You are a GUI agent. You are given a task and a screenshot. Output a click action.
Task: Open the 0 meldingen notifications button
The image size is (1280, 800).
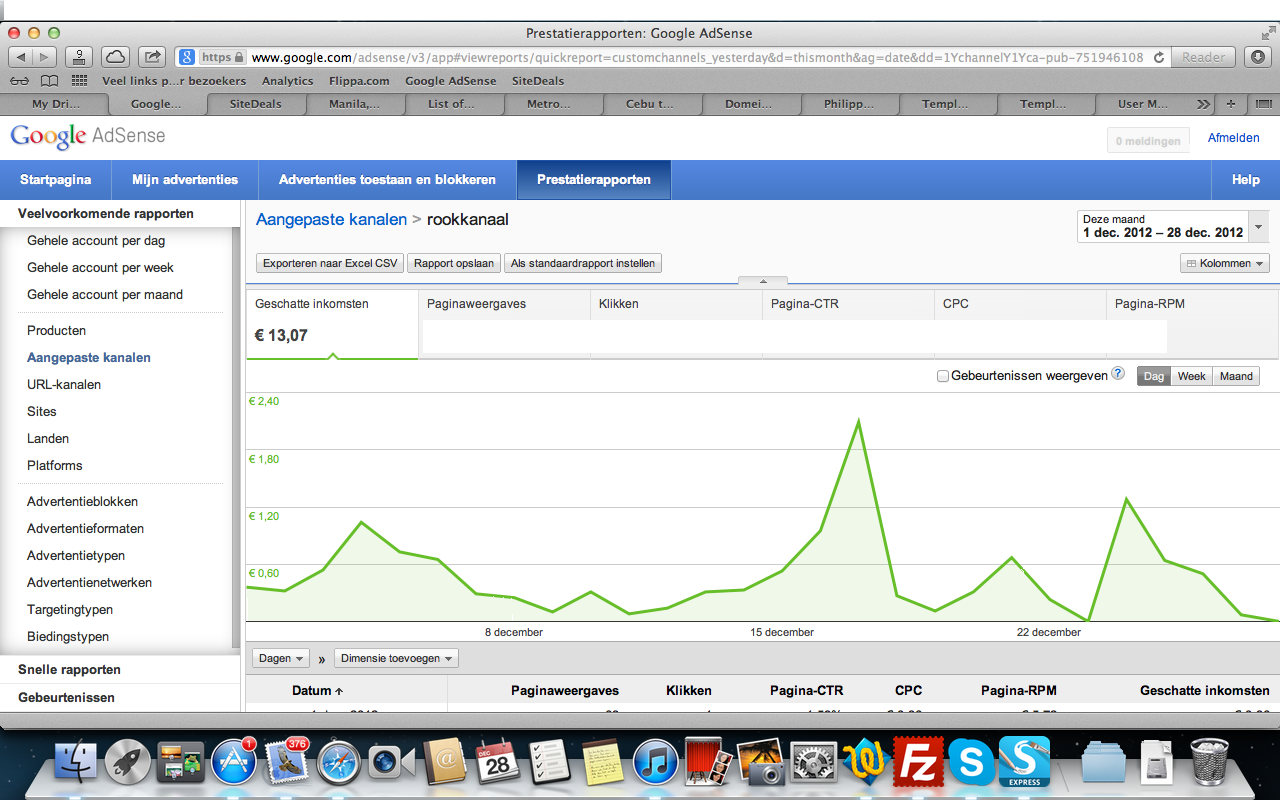pyautogui.click(x=1148, y=141)
